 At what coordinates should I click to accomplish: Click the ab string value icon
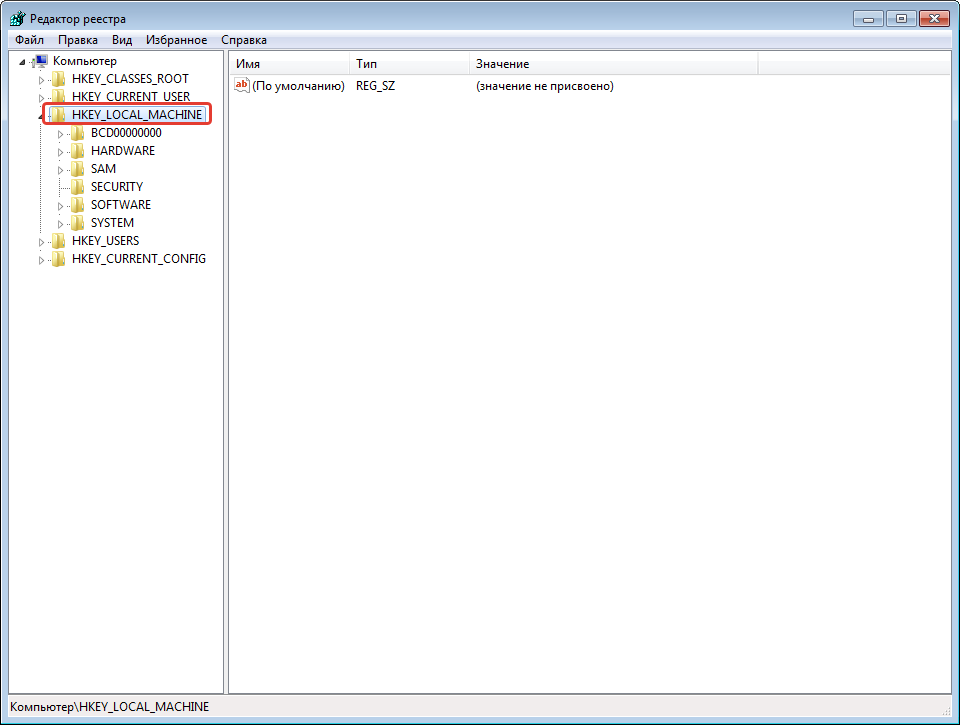(241, 86)
